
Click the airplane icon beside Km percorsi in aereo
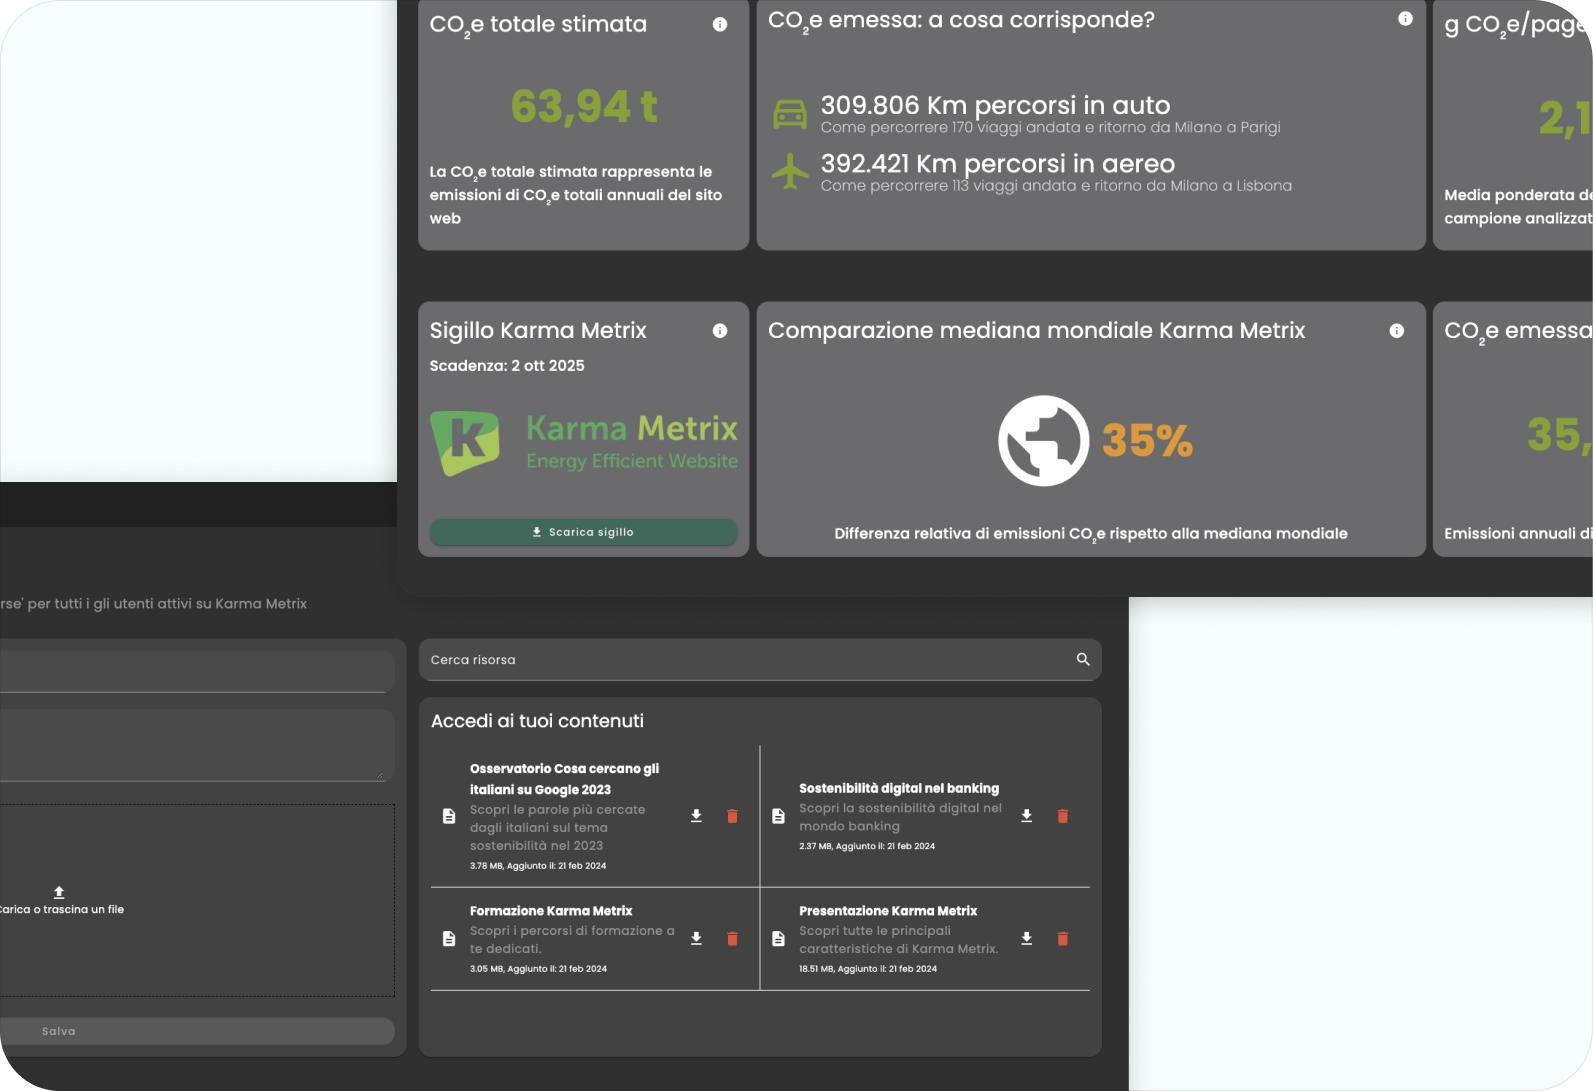point(790,171)
